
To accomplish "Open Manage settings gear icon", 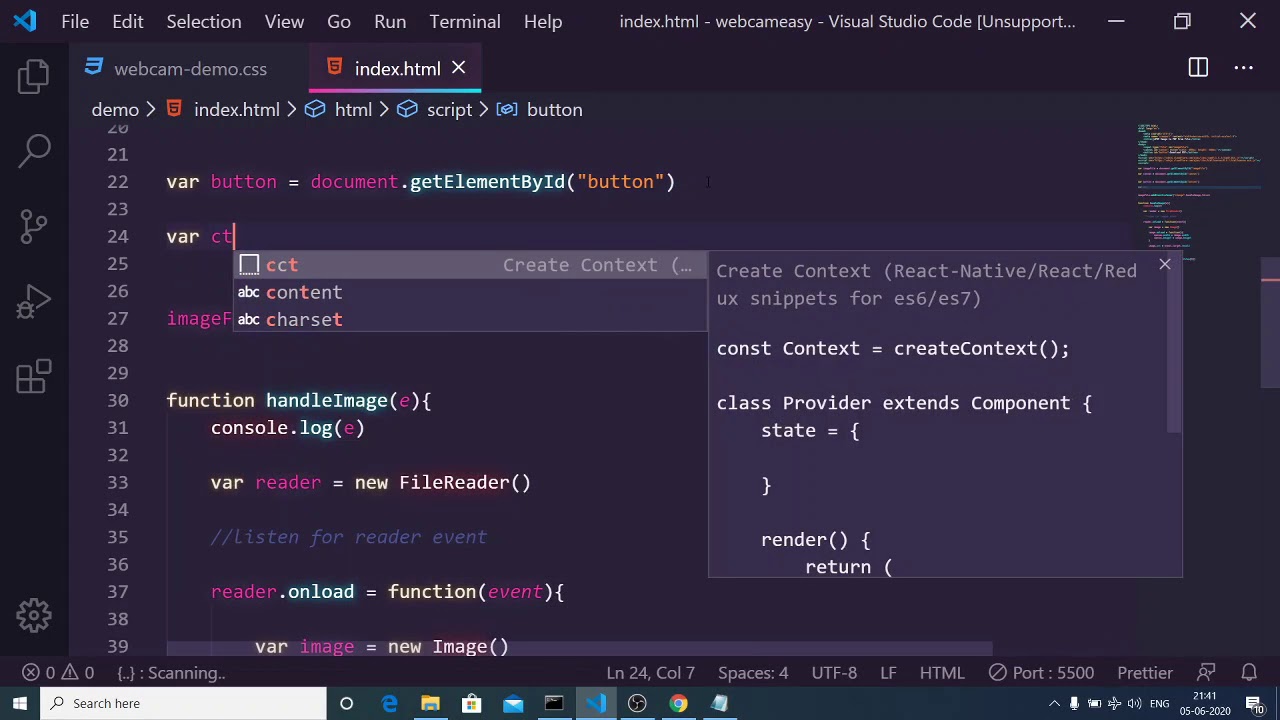I will pyautogui.click(x=33, y=615).
